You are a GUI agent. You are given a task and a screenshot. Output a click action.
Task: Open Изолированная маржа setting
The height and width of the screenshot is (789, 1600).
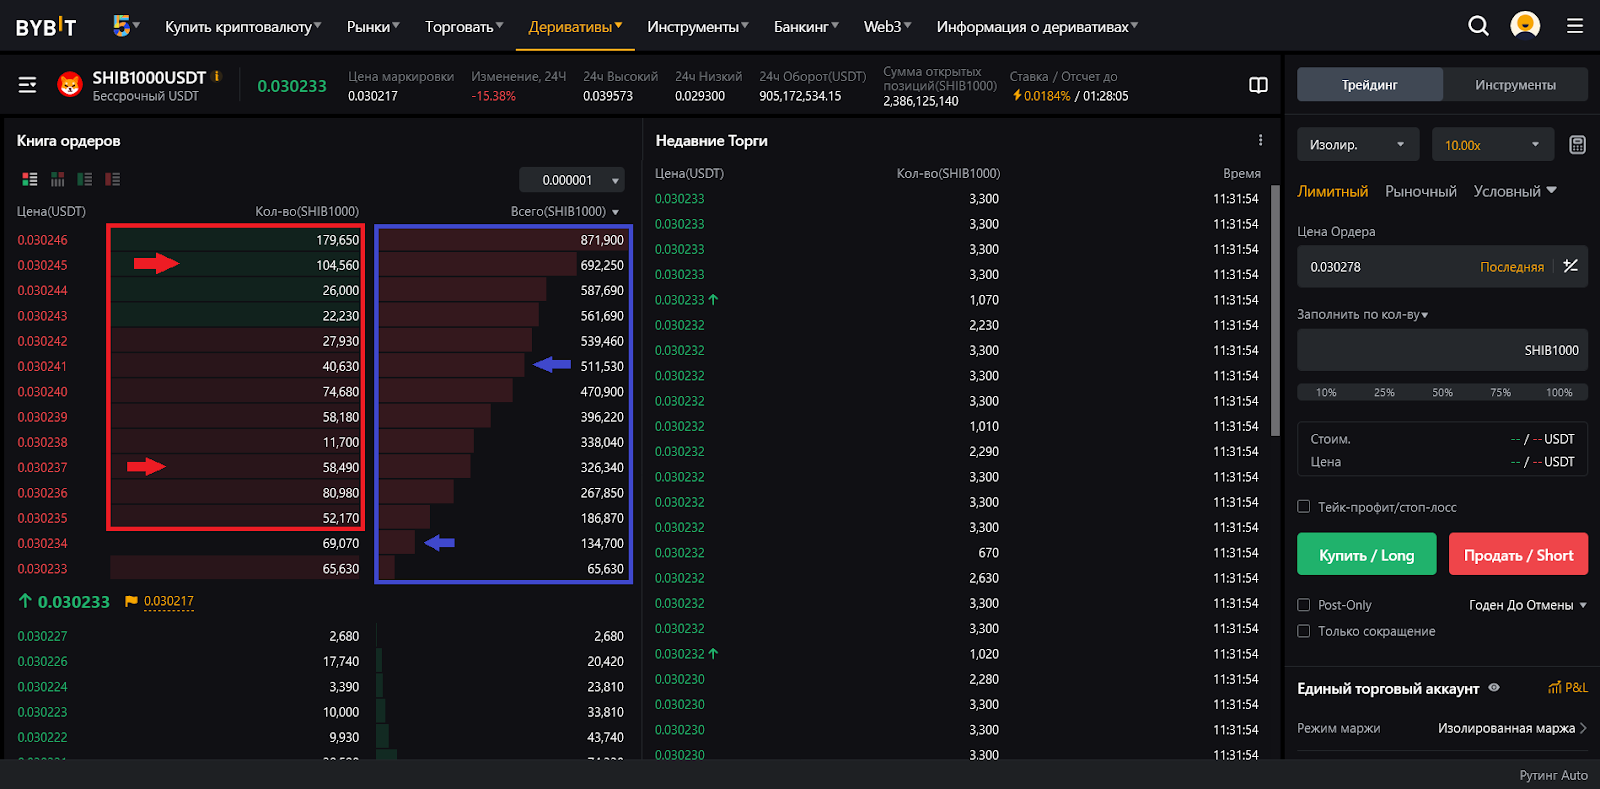pyautogui.click(x=1512, y=728)
